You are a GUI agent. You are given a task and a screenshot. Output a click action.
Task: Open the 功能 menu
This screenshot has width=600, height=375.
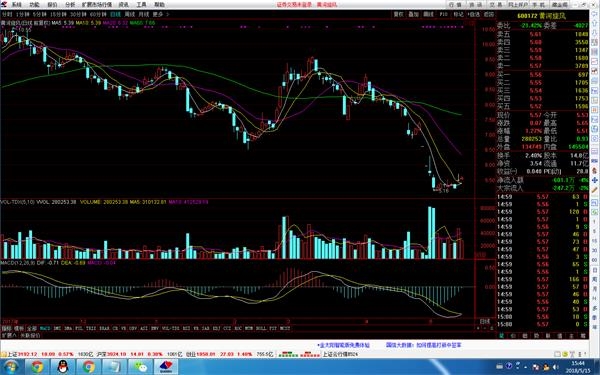[x=34, y=5]
